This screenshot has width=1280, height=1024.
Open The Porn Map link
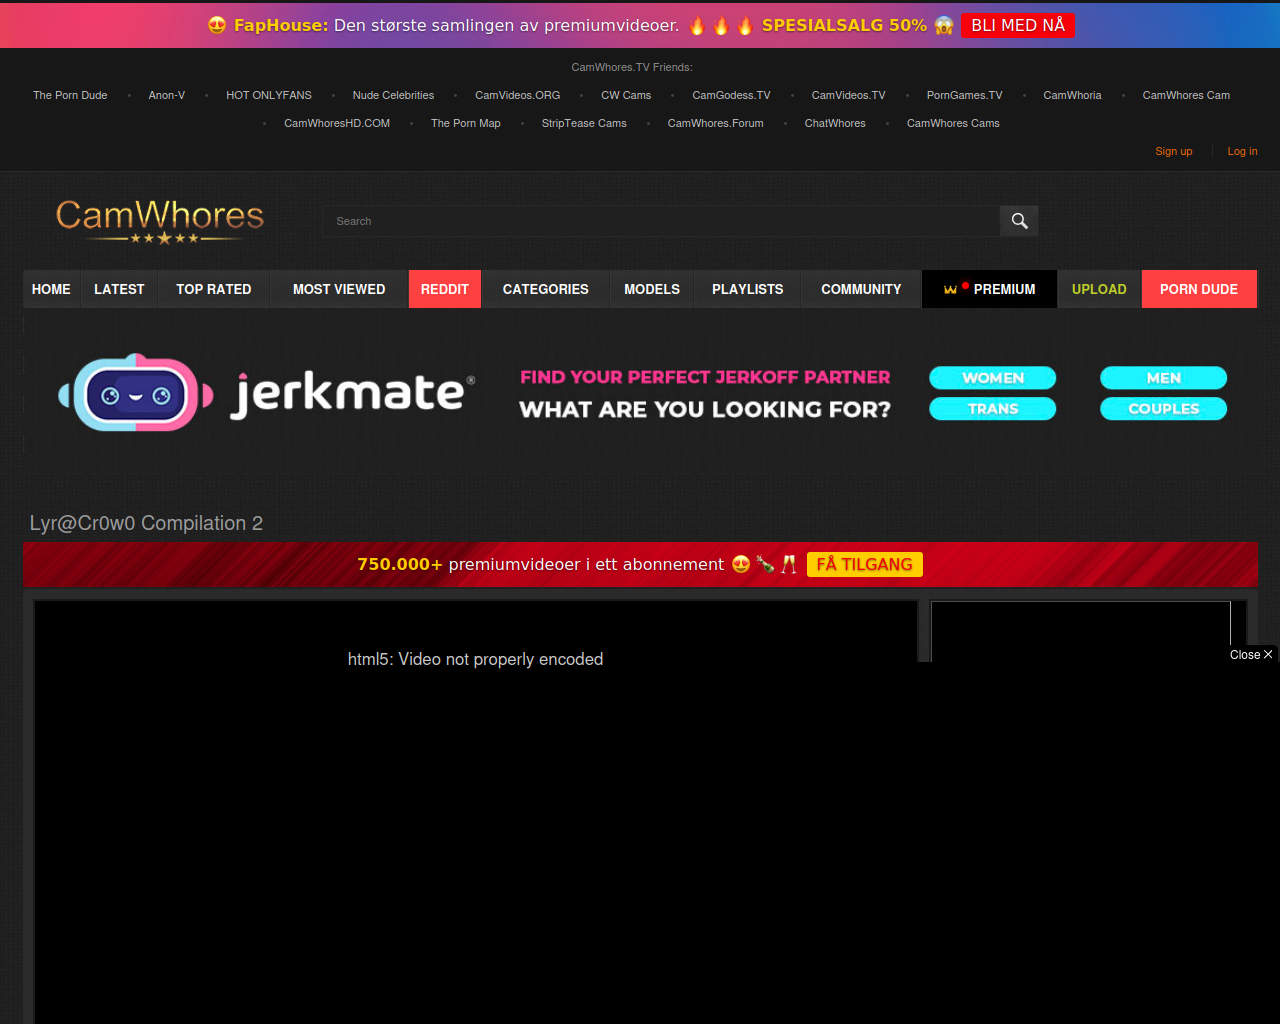(466, 123)
